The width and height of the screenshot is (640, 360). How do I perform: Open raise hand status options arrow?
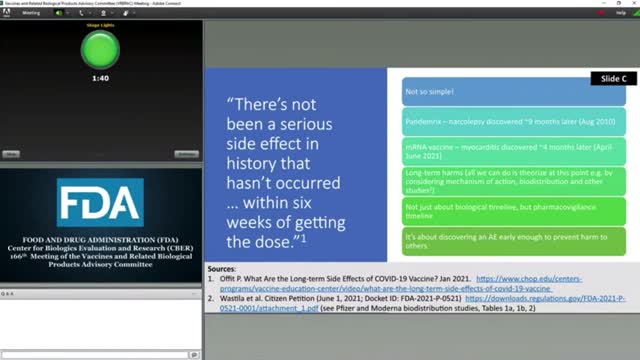(134, 13)
